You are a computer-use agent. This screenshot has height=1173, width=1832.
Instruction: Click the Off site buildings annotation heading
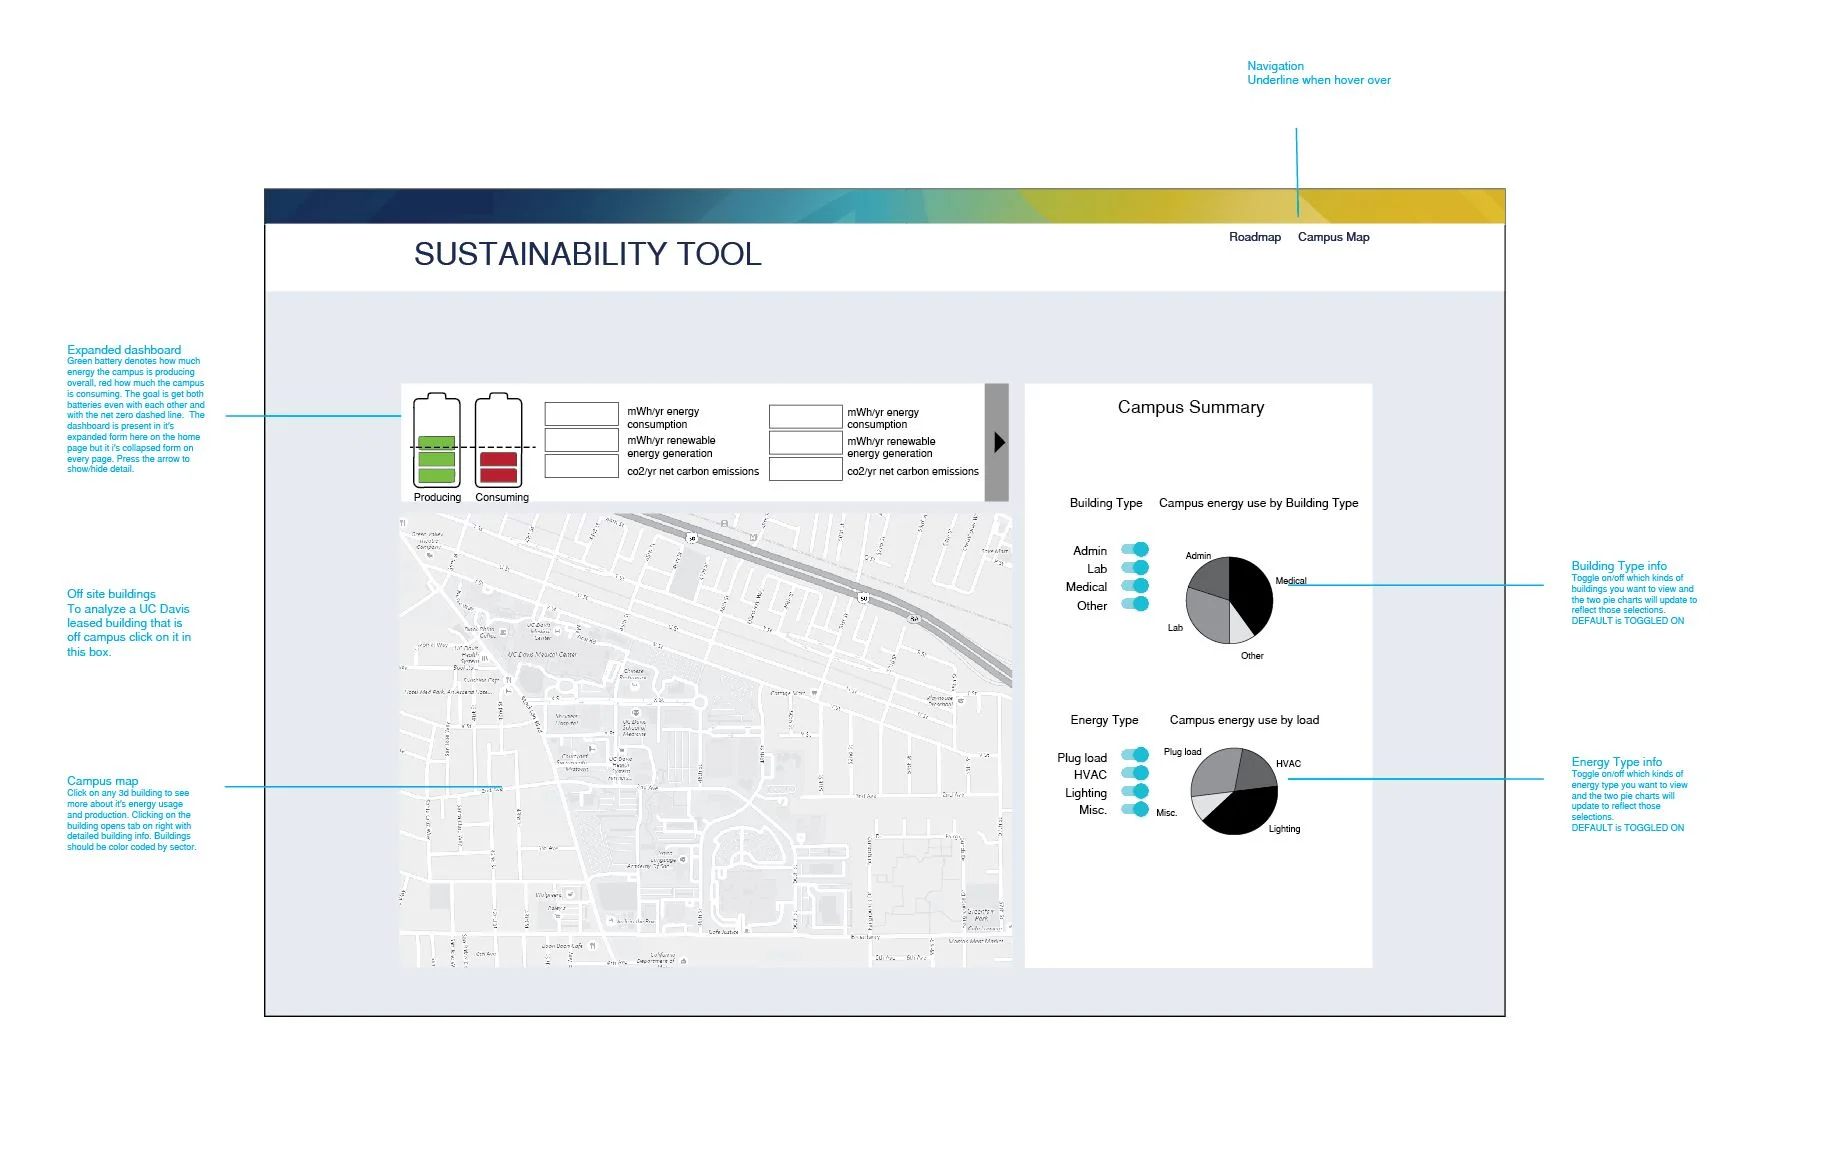111,594
